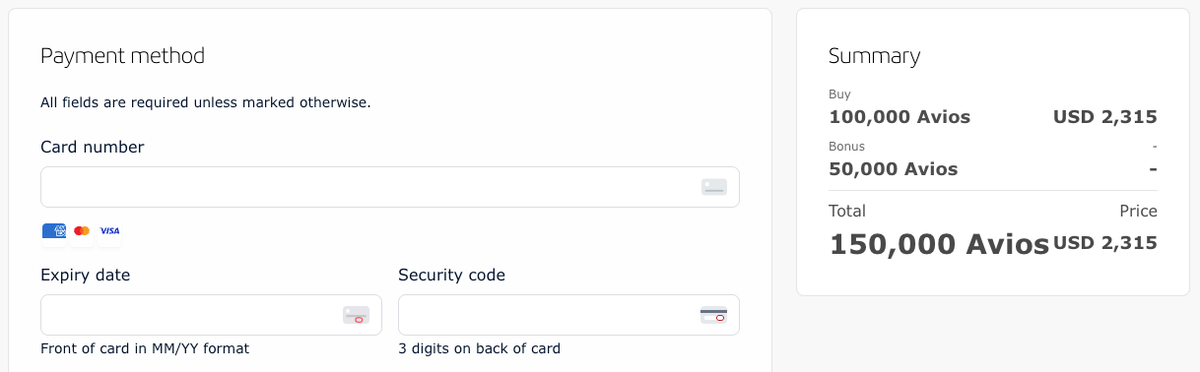Click the Visa card logo
The width and height of the screenshot is (1200, 372).
(110, 231)
